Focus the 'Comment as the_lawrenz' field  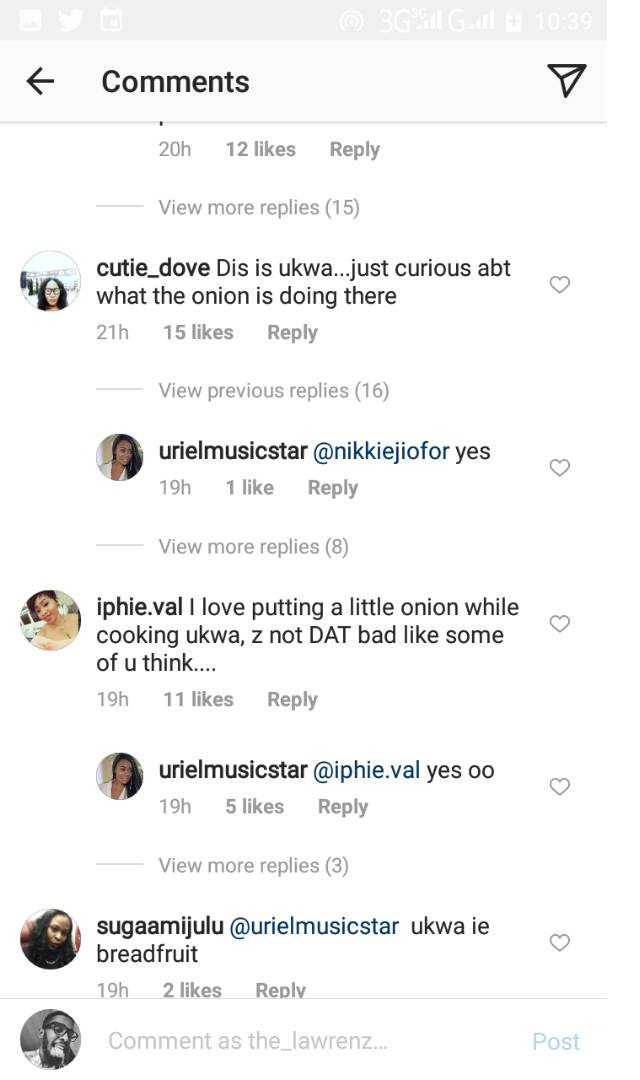click(x=300, y=1041)
